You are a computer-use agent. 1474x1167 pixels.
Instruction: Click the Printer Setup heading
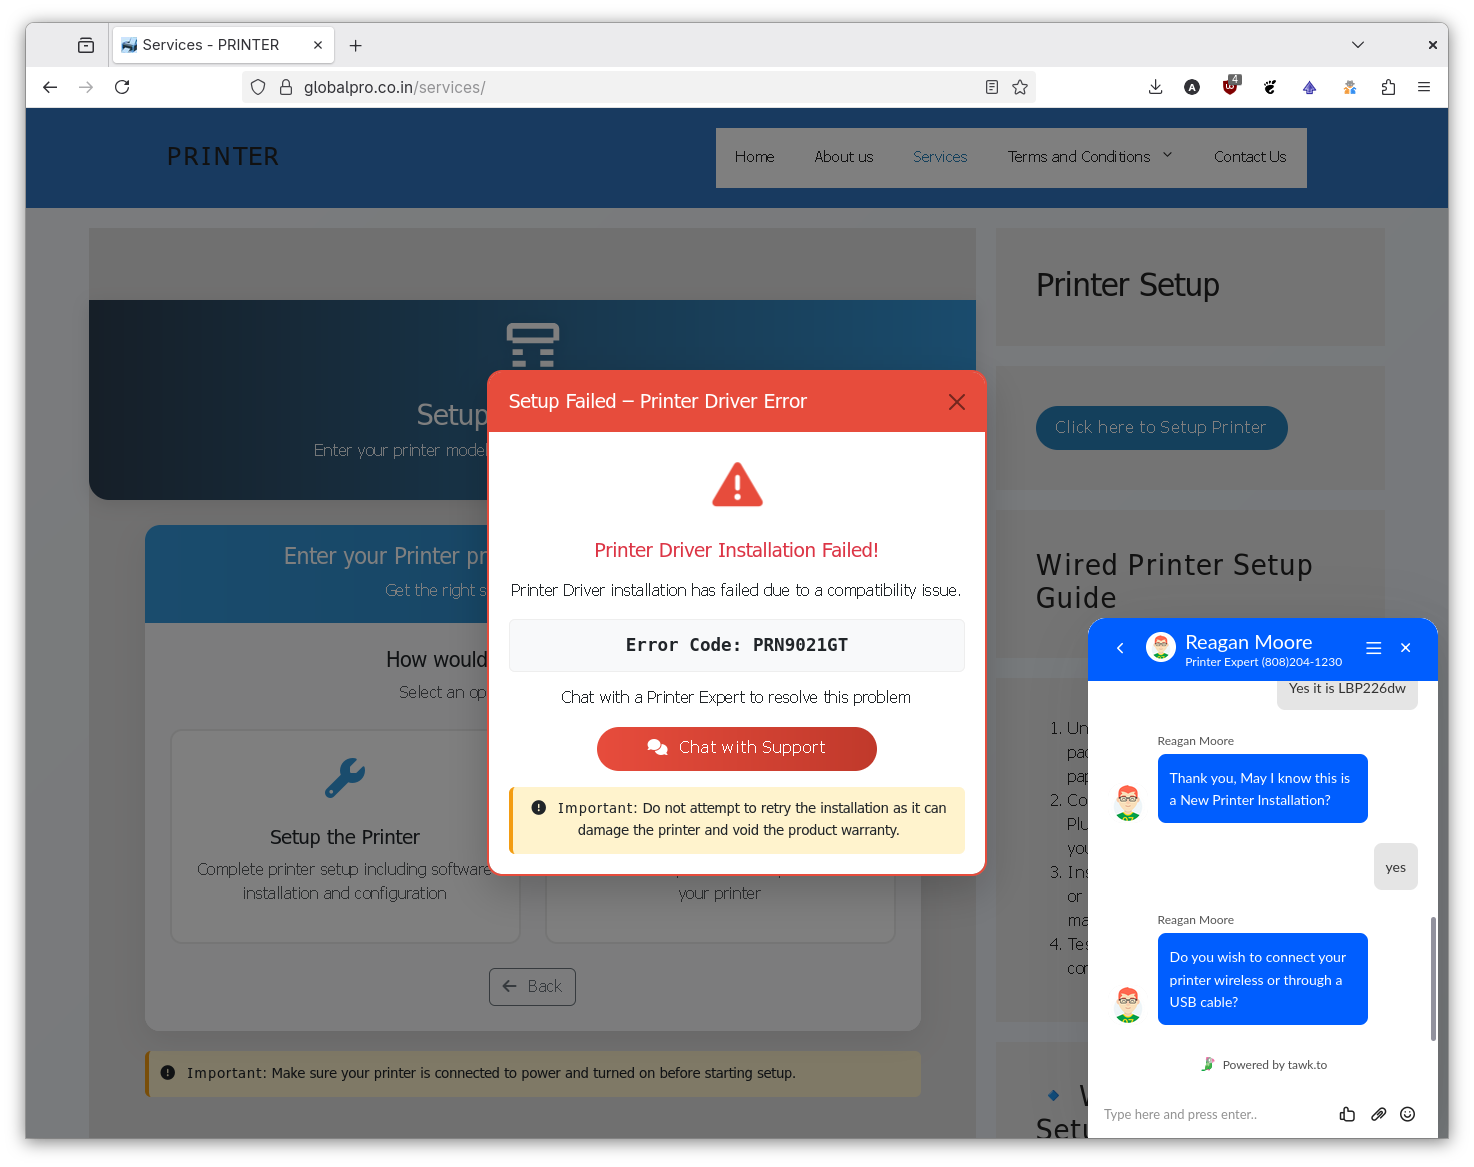1127,285
